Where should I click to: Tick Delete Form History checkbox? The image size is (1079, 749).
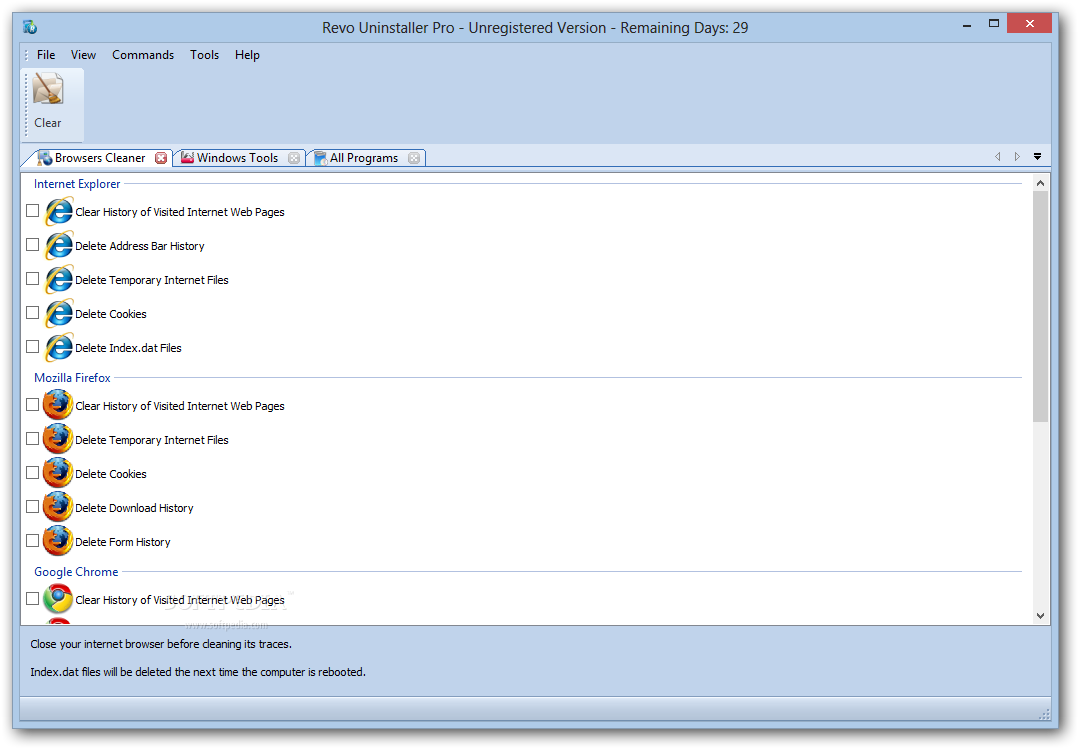point(32,541)
